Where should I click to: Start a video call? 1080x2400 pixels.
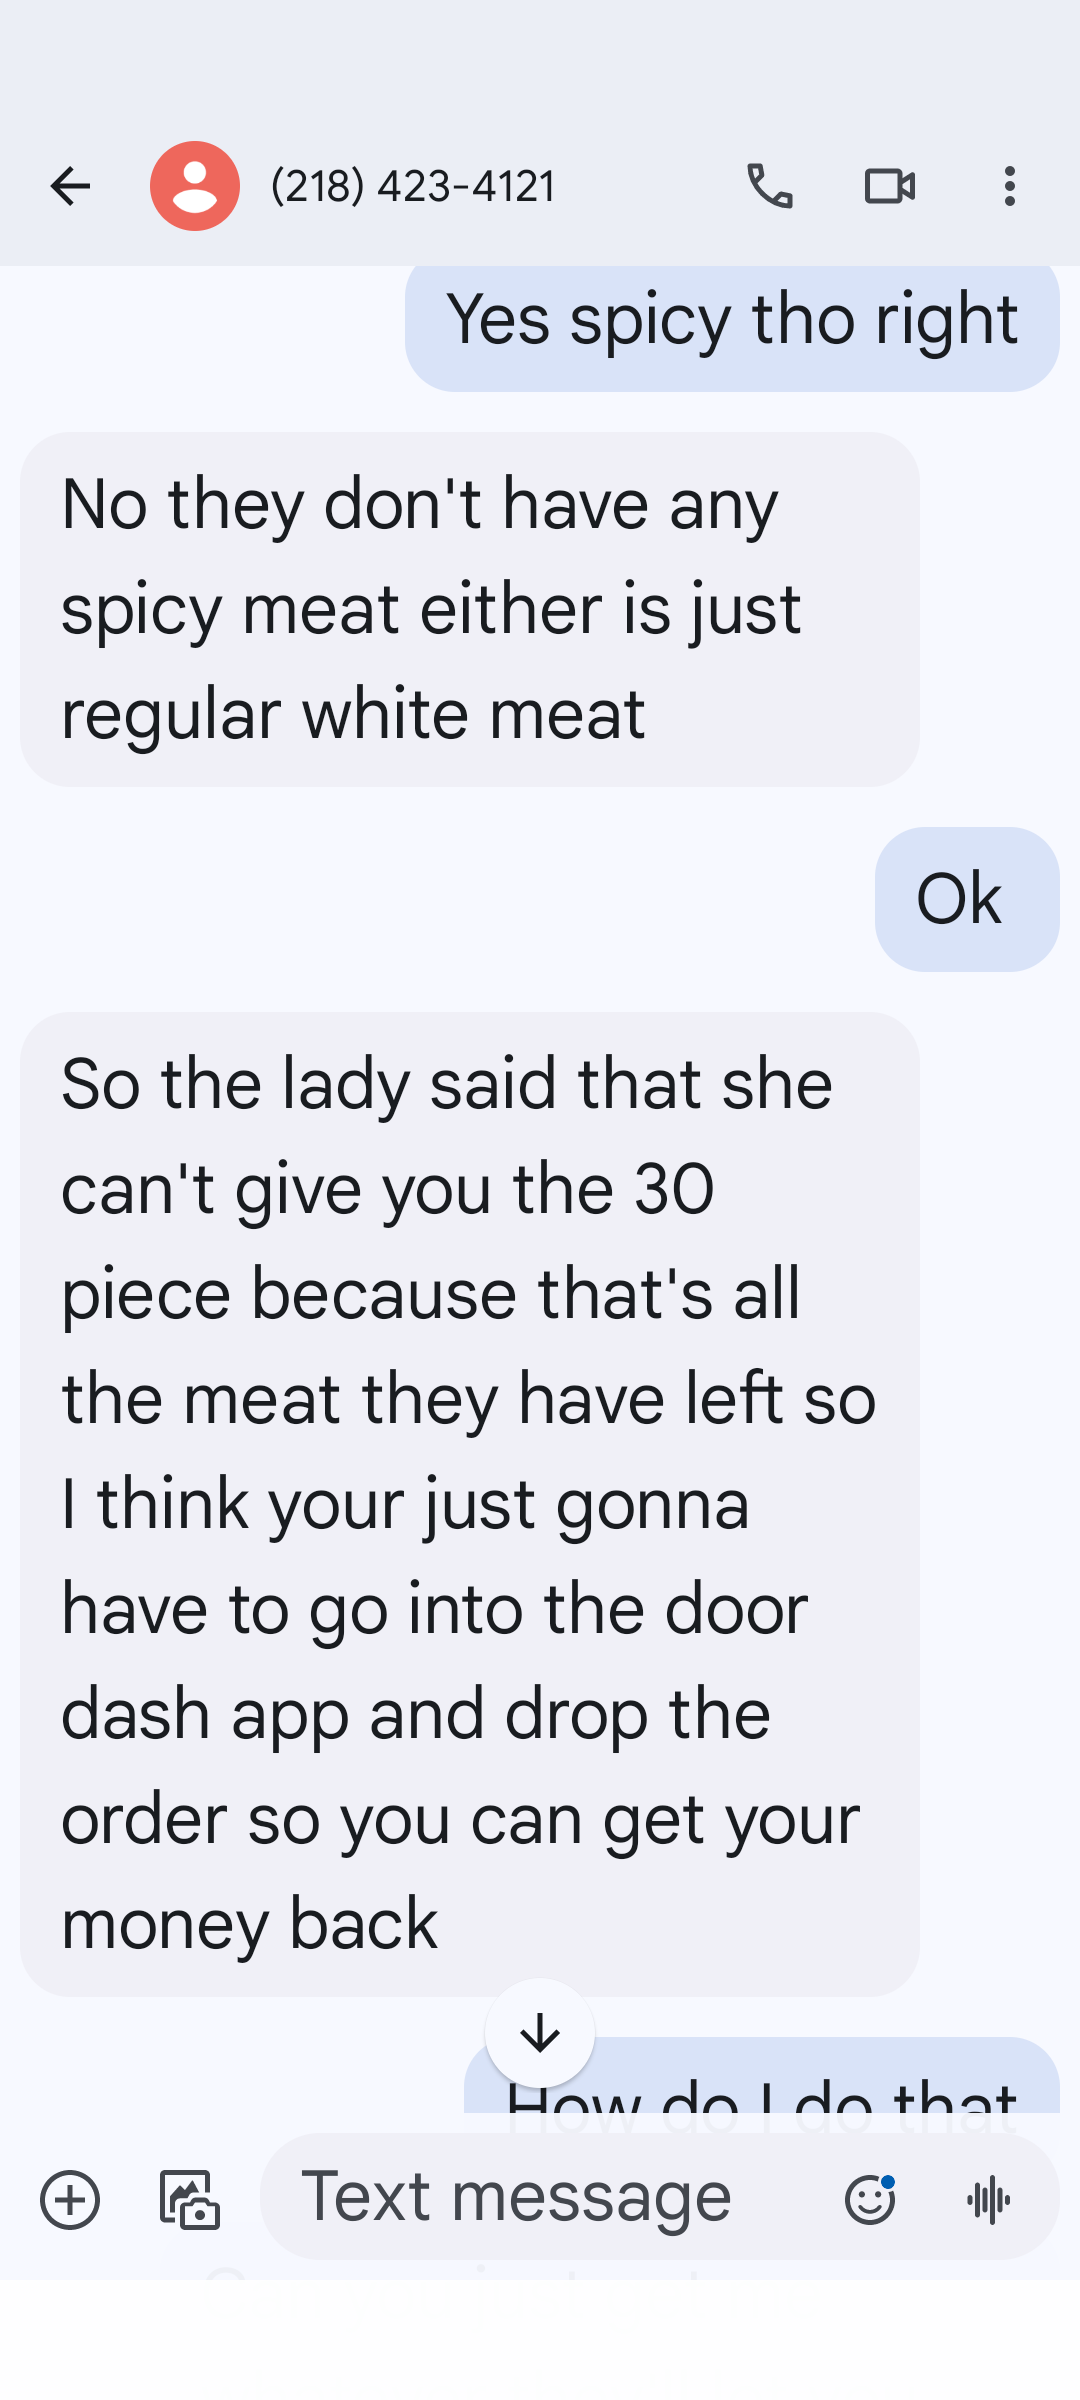(890, 186)
